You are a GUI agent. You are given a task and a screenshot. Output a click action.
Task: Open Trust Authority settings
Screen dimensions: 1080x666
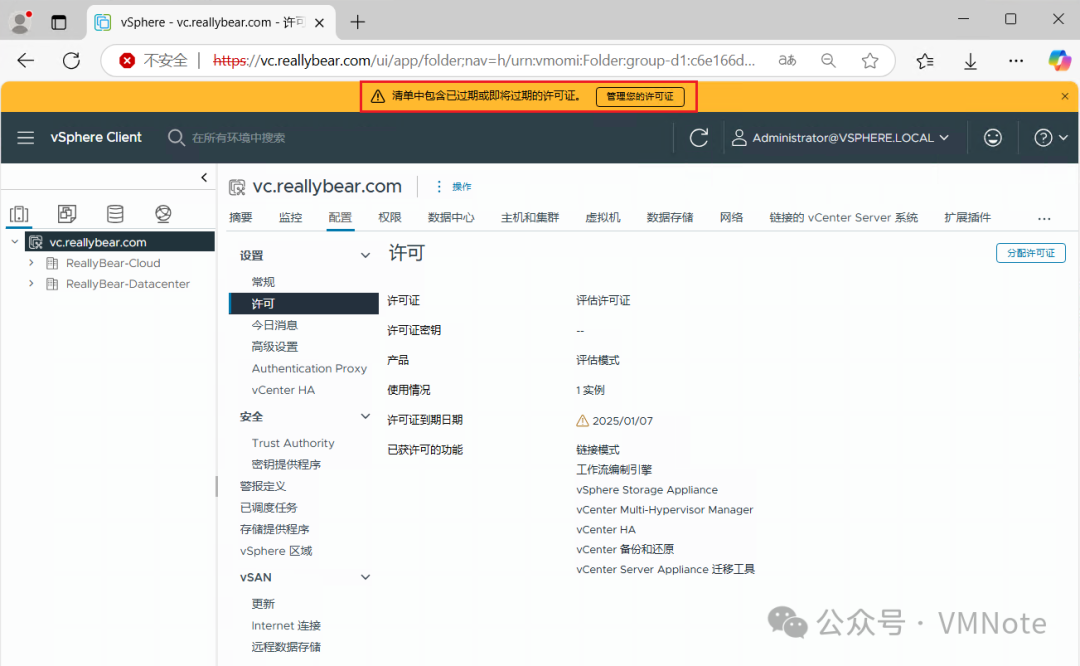(293, 443)
